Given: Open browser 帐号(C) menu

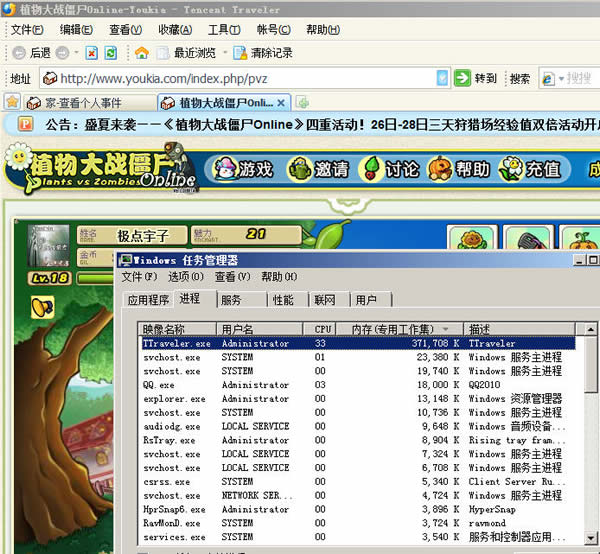Looking at the screenshot, I should (274, 29).
